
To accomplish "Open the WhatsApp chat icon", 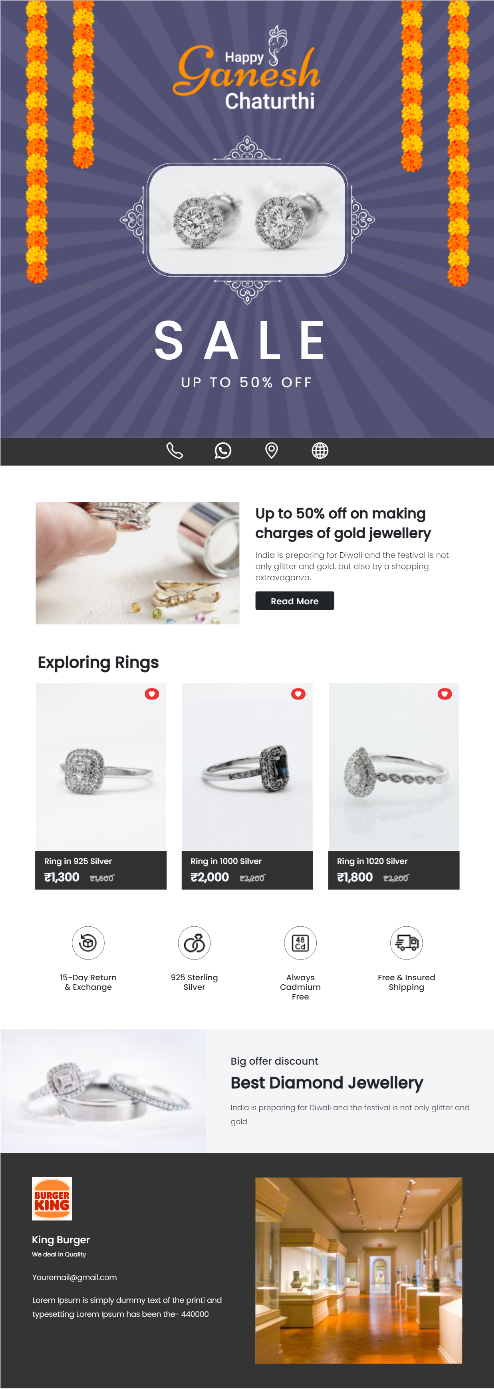I will point(223,451).
